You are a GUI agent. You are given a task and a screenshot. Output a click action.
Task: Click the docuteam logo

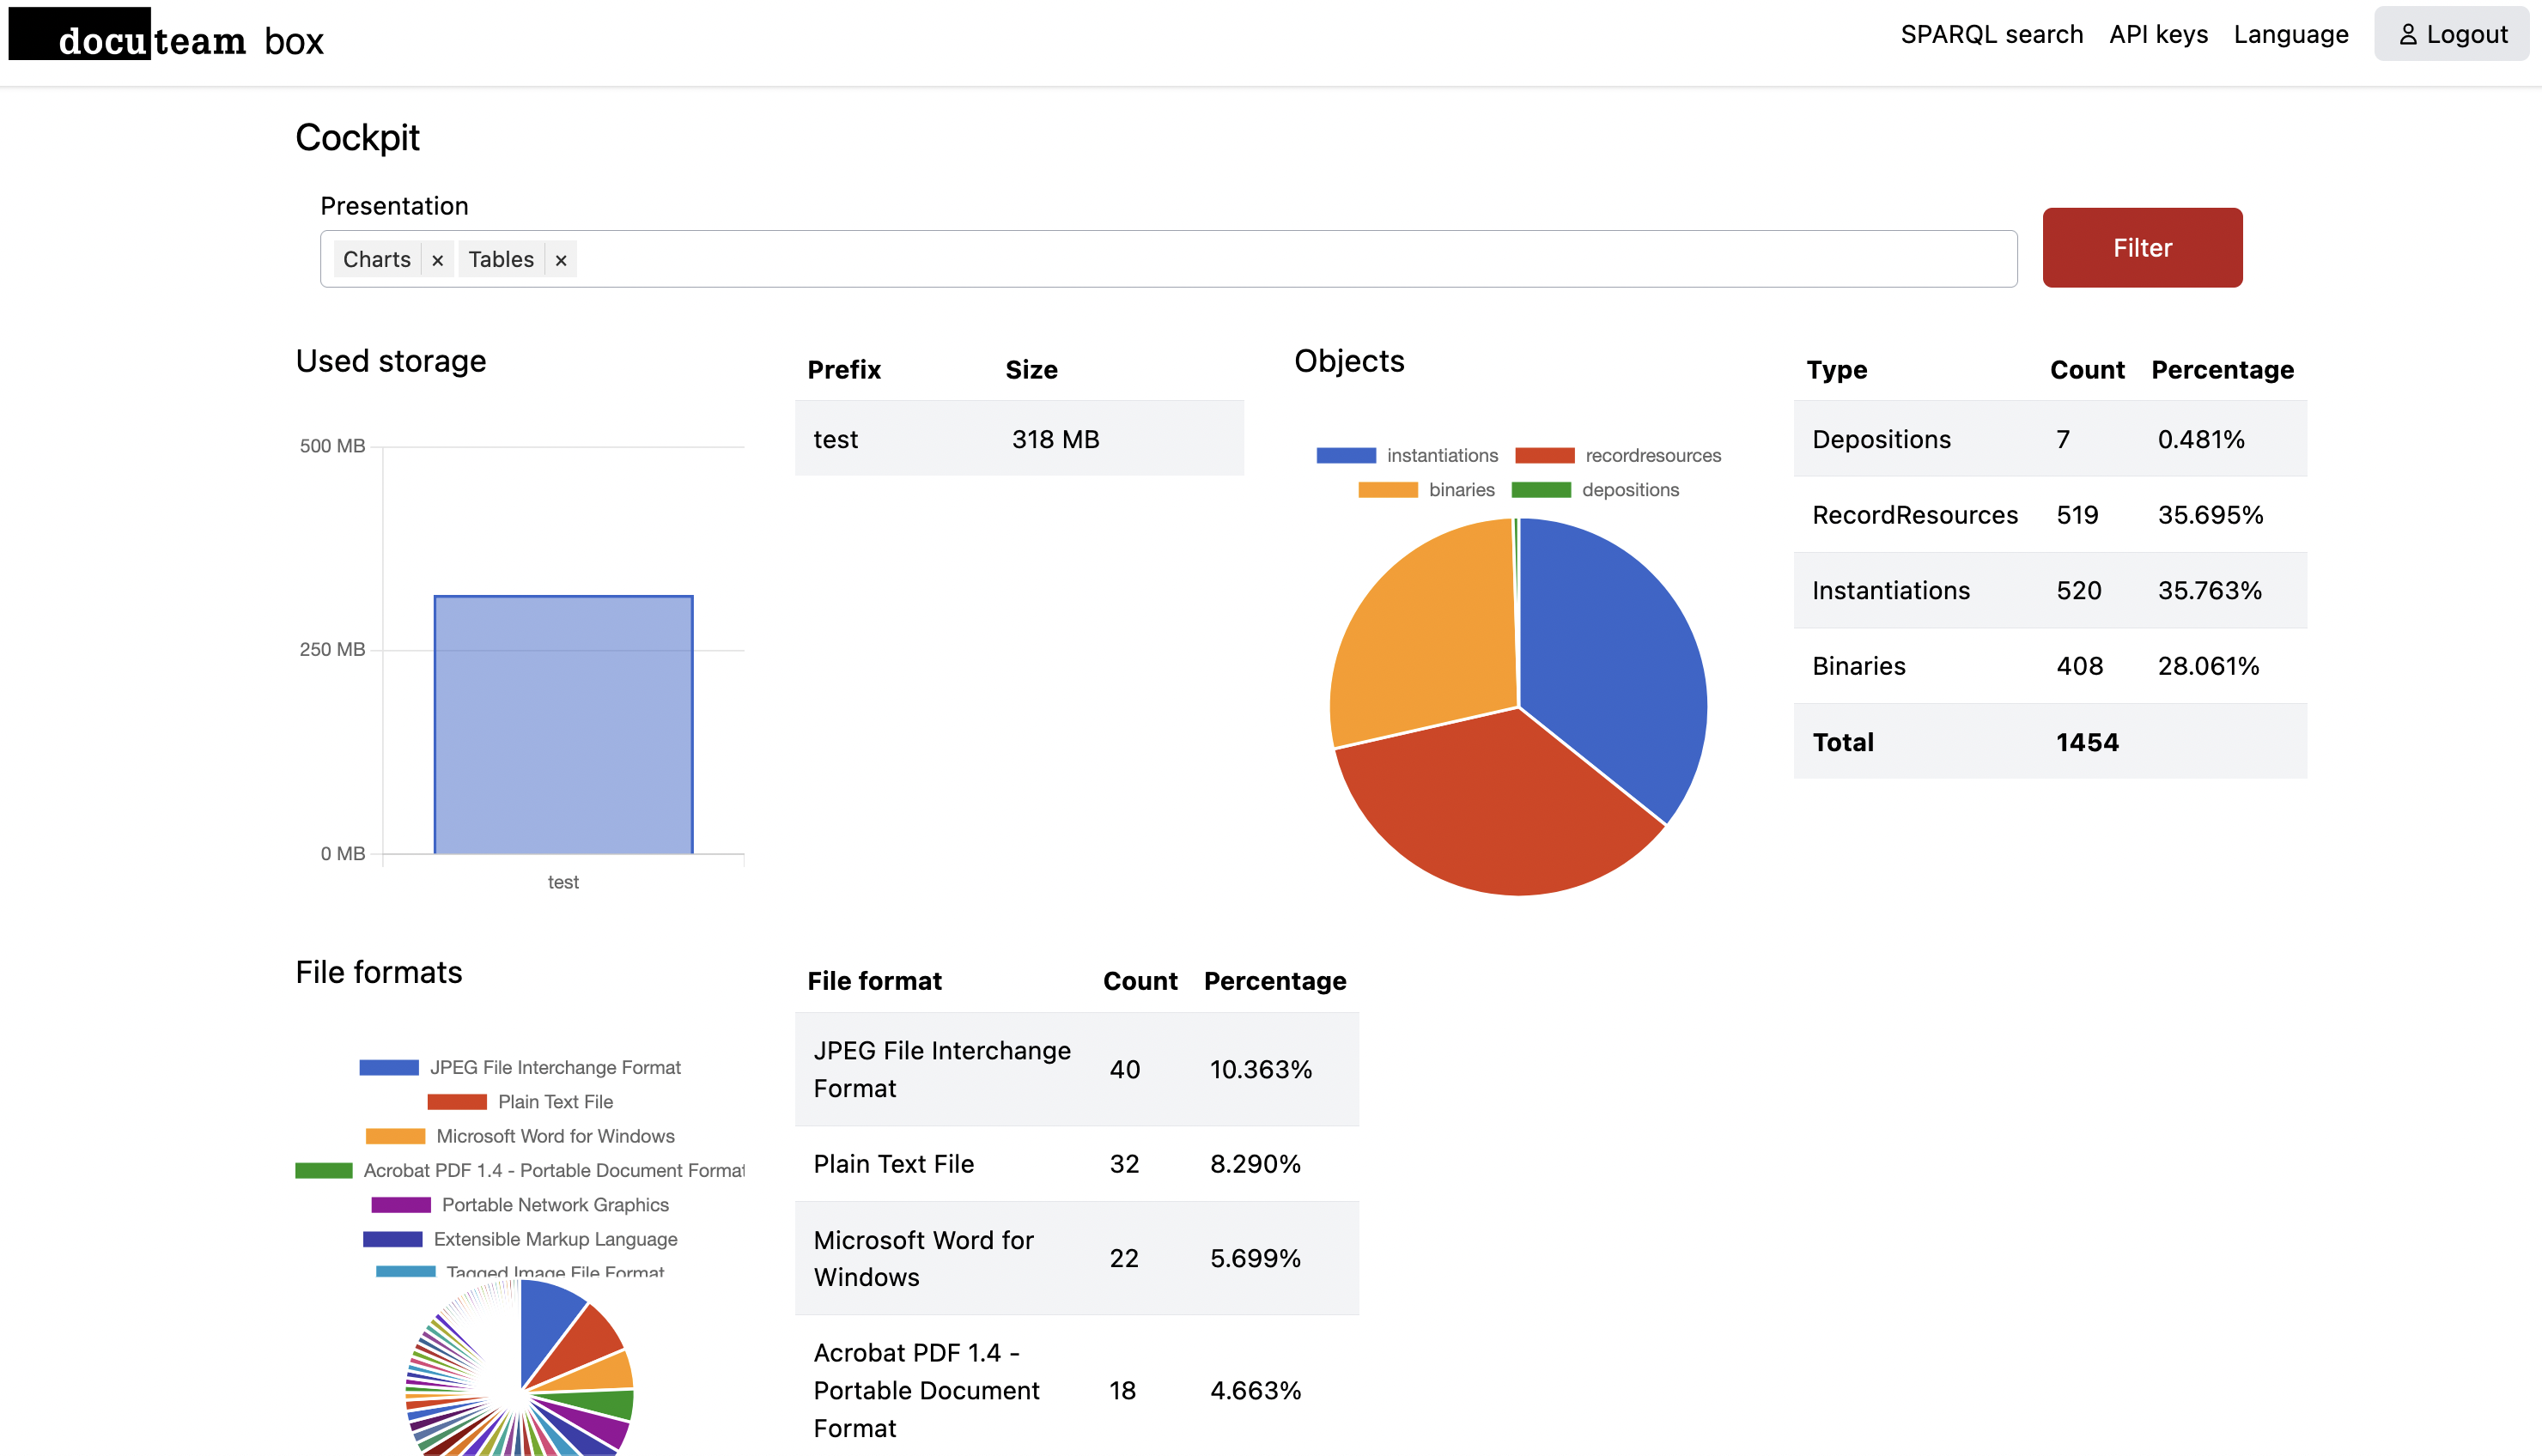127,35
